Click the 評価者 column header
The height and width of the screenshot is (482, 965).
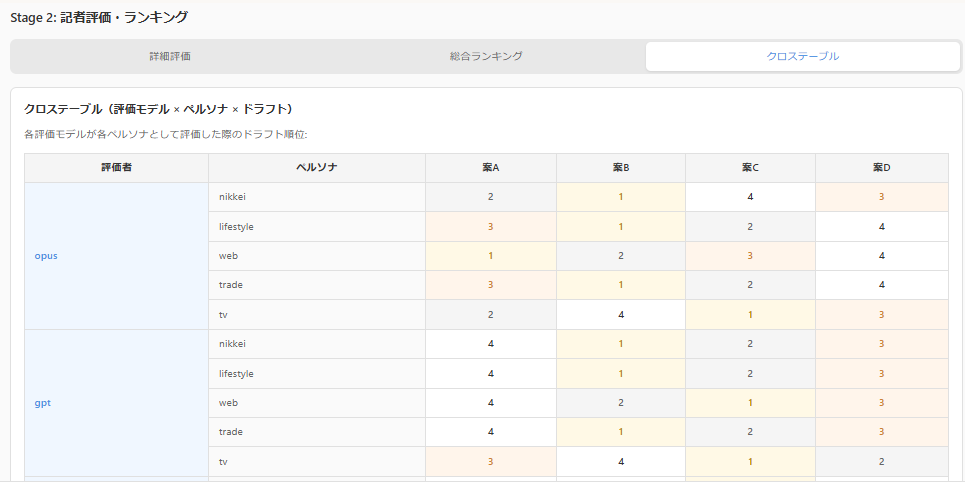[116, 168]
